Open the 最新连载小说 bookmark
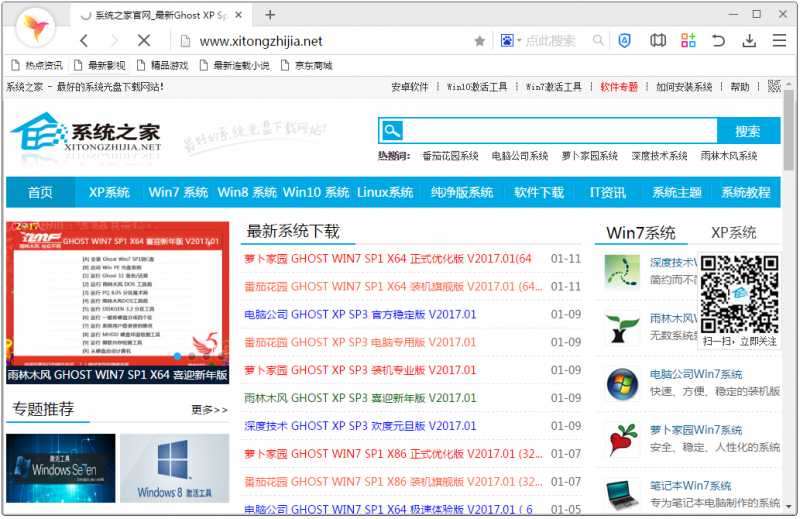The height and width of the screenshot is (519, 800). coord(235,65)
